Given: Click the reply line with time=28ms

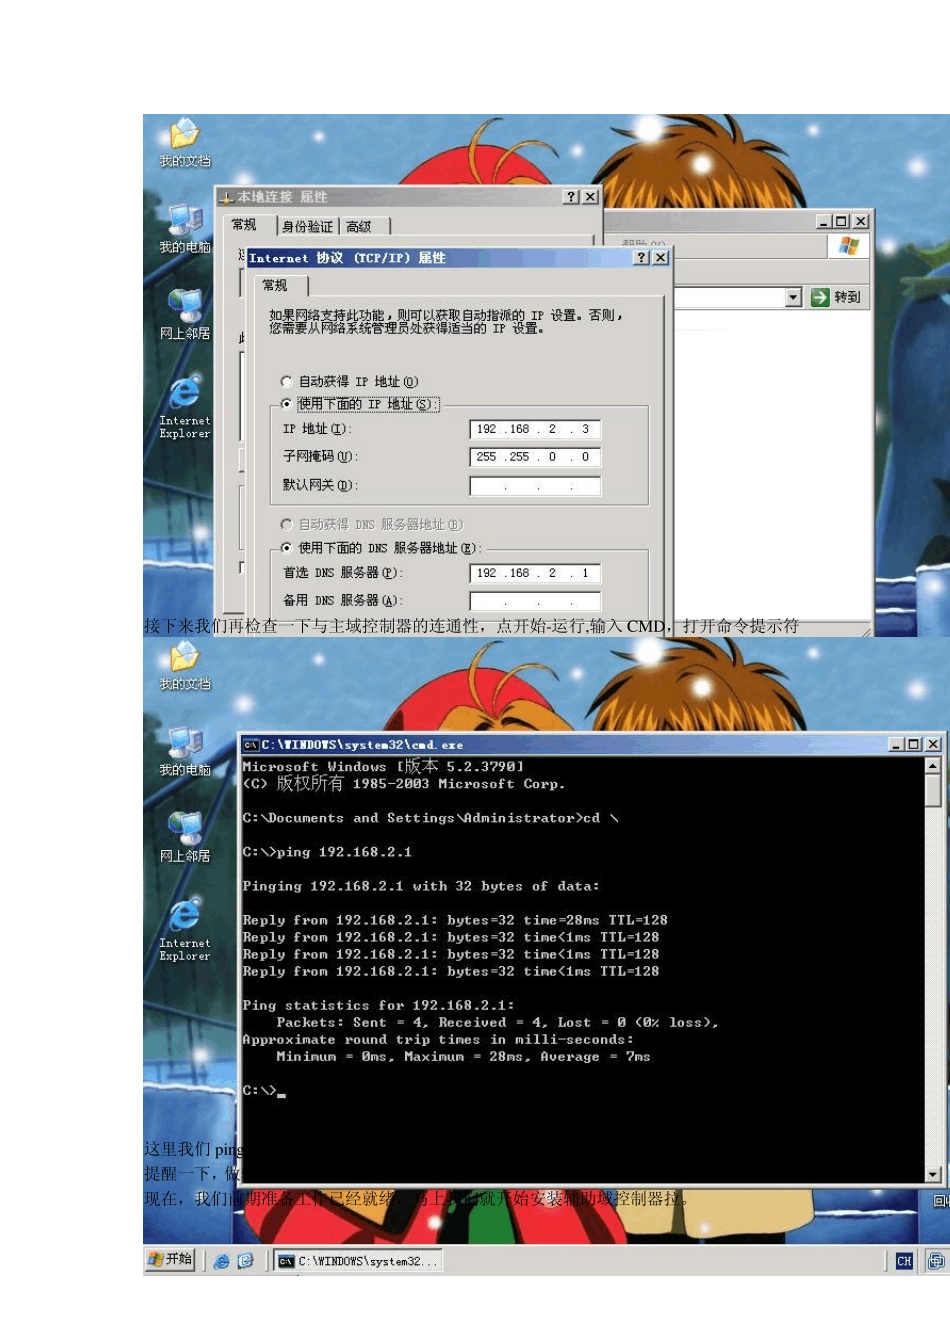Looking at the screenshot, I should [x=455, y=920].
